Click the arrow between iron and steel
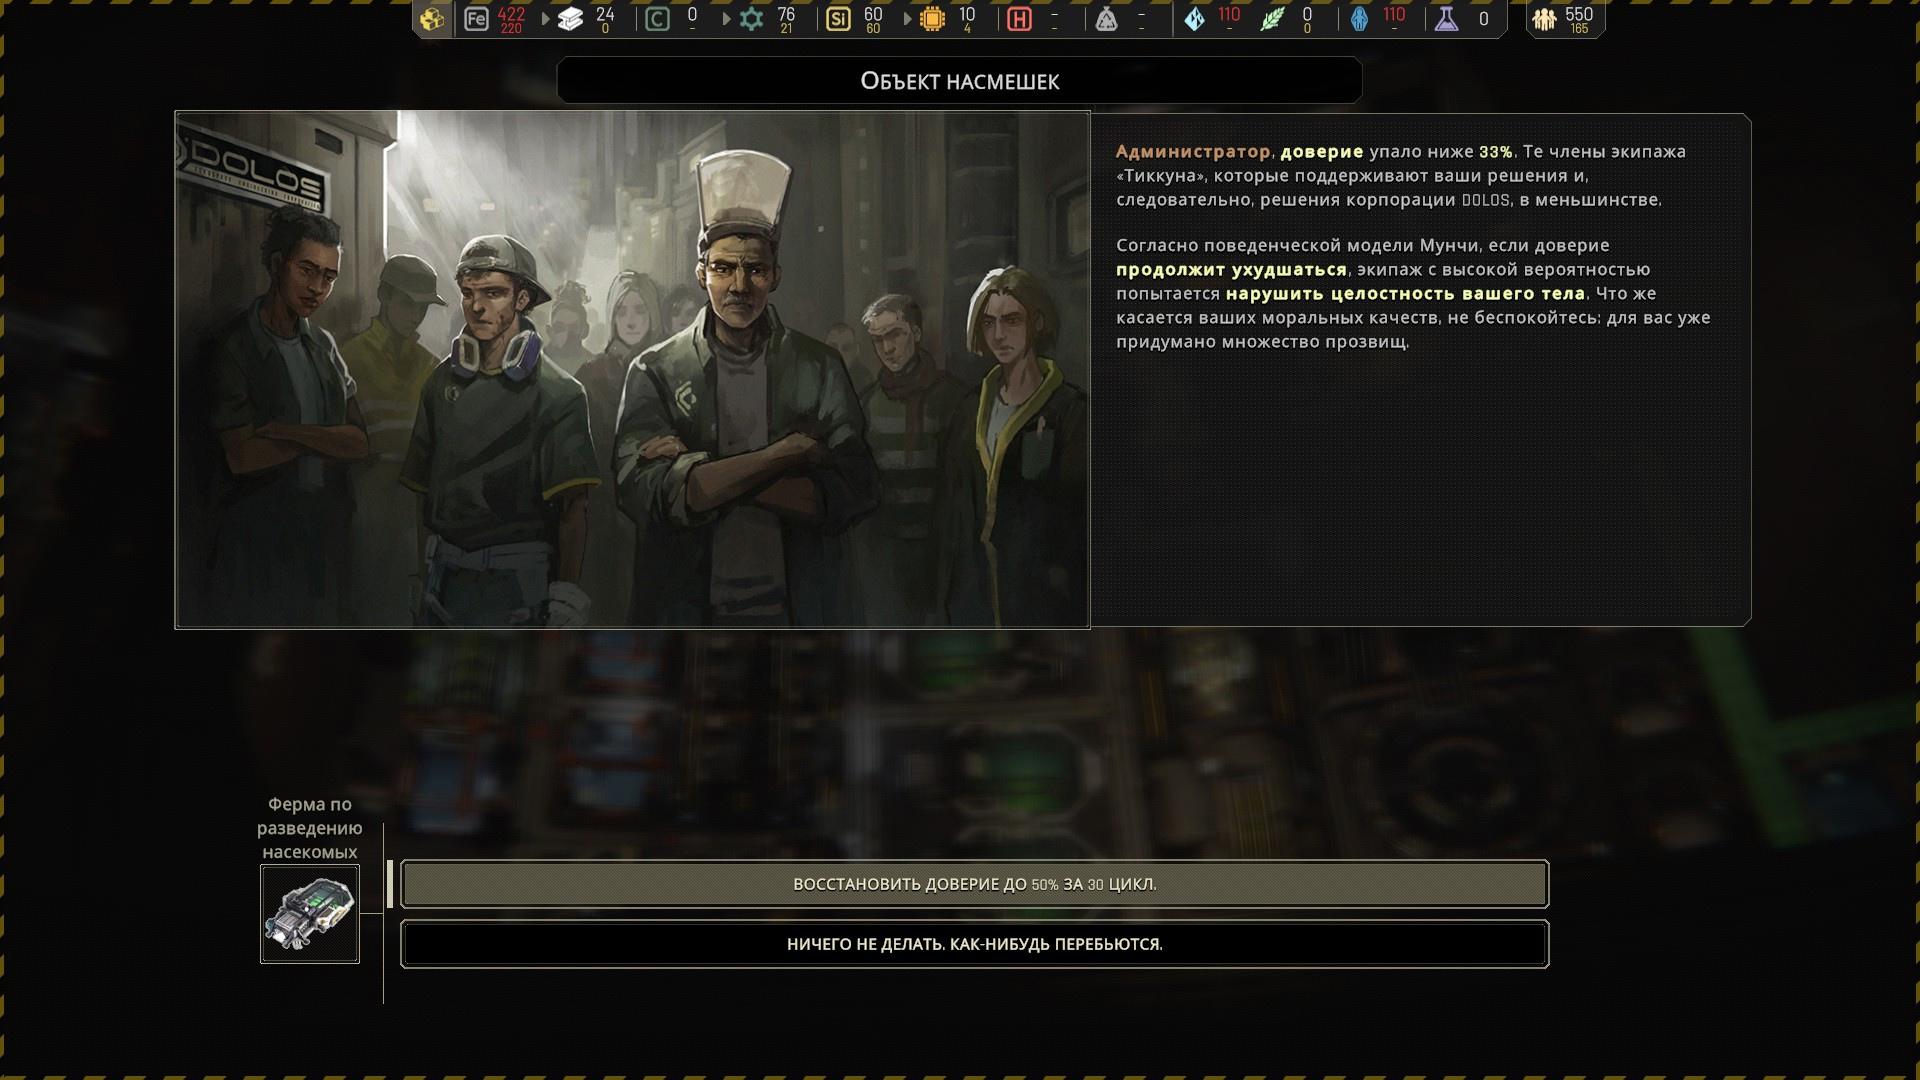The width and height of the screenshot is (1920, 1080). coord(545,19)
